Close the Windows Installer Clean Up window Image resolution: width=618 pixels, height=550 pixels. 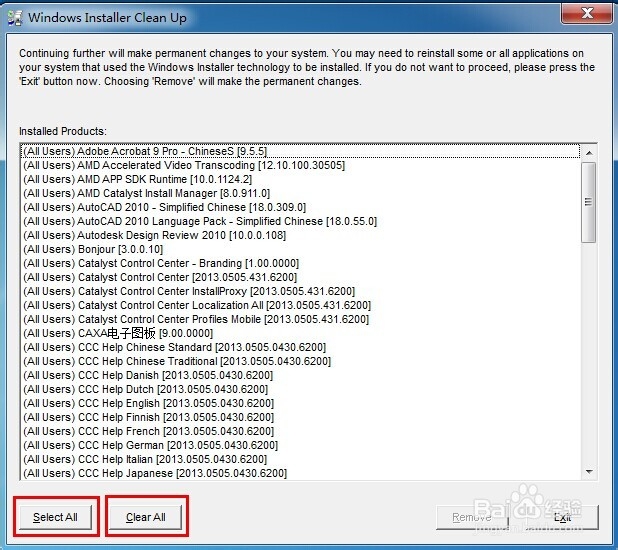pyautogui.click(x=587, y=14)
